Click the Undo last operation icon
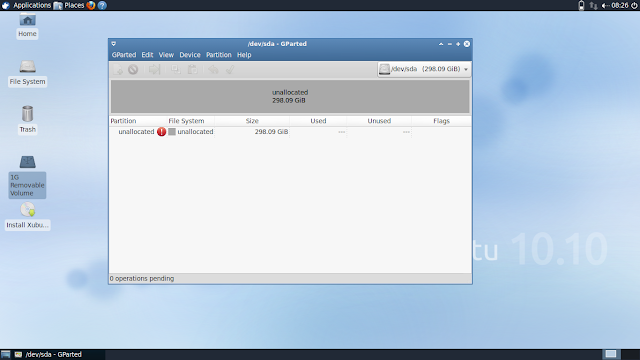640x360 pixels. point(213,69)
